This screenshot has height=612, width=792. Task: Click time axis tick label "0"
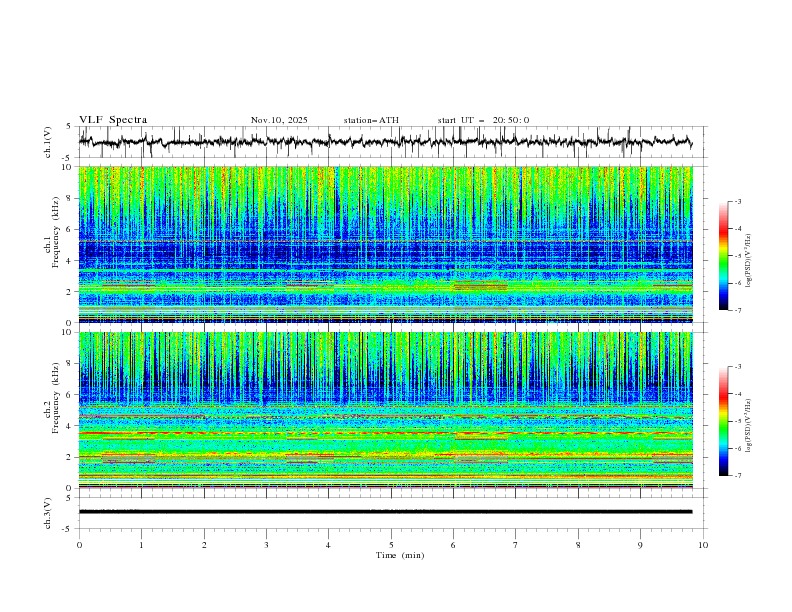click(79, 545)
